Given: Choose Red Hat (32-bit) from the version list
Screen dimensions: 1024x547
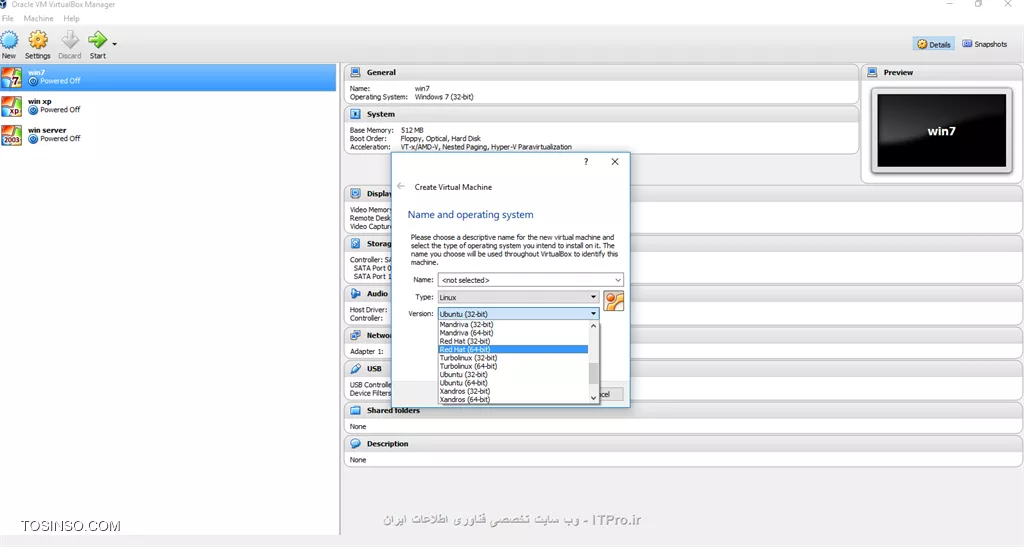Looking at the screenshot, I should (513, 341).
